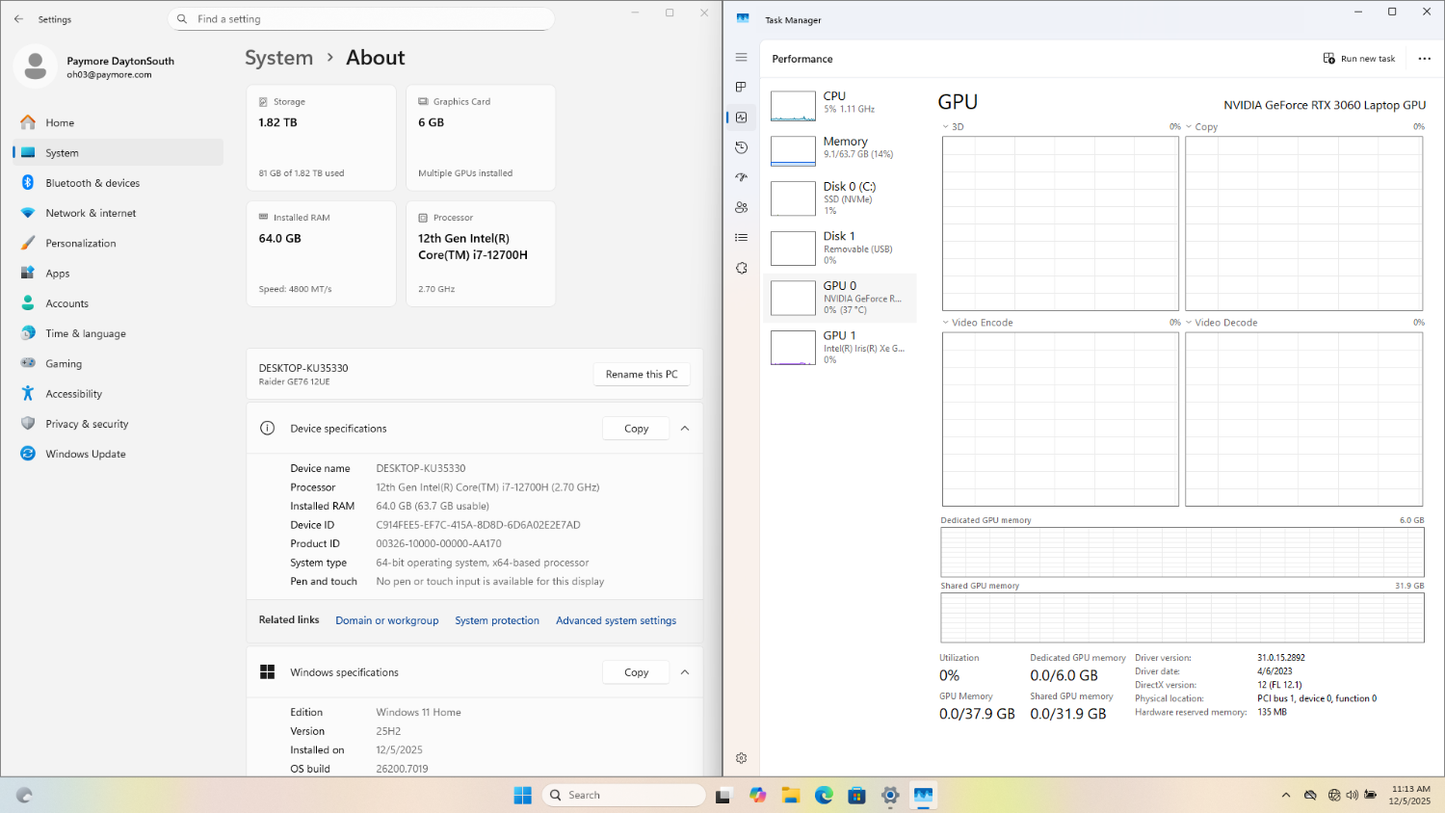The image size is (1445, 813).
Task: Open the 3D engine graph dropdown
Action: point(946,127)
